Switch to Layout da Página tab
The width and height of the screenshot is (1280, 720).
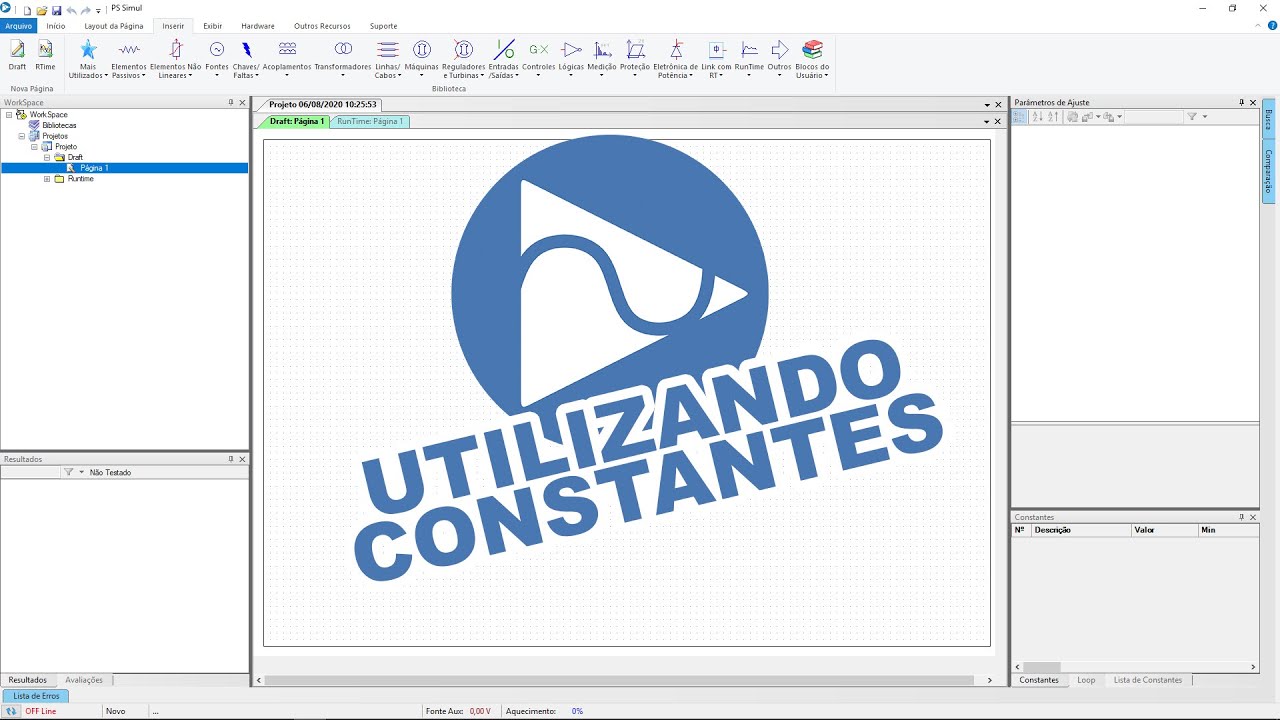pos(114,26)
